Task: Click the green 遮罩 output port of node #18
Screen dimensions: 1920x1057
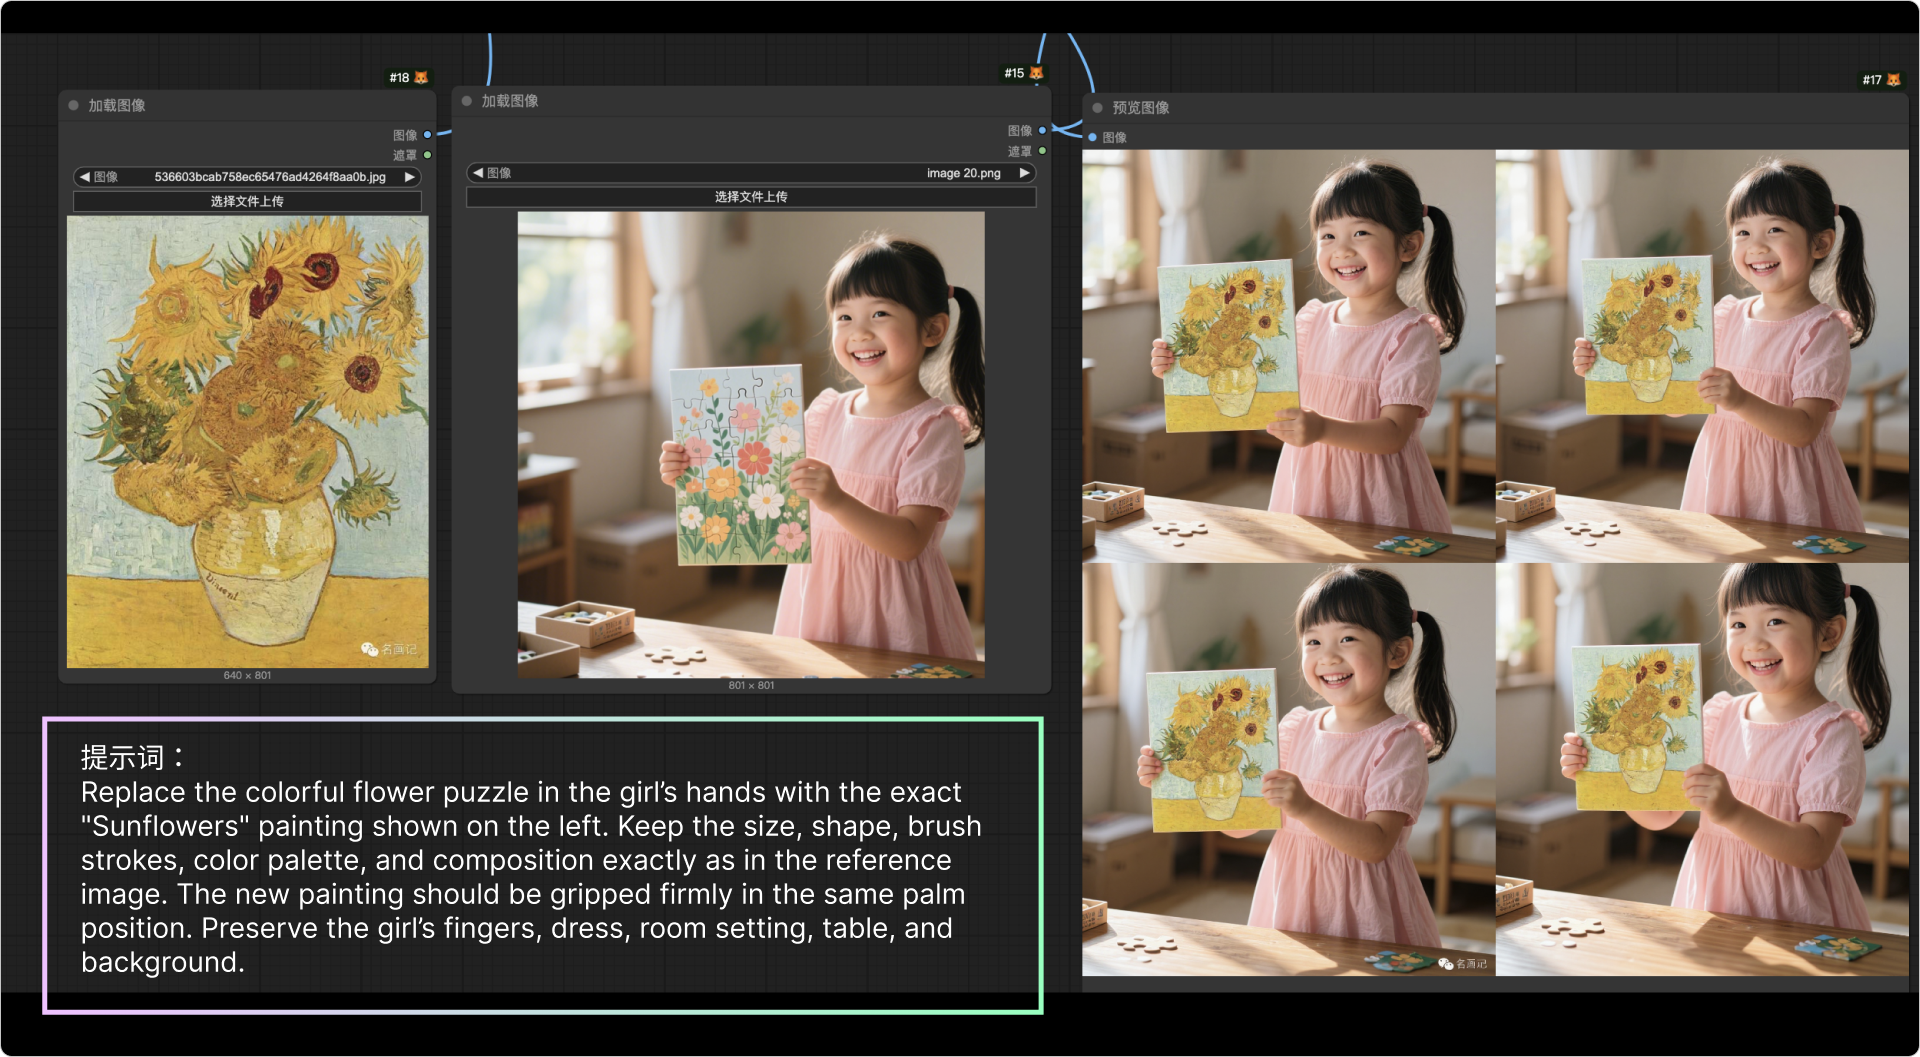Action: coord(428,155)
